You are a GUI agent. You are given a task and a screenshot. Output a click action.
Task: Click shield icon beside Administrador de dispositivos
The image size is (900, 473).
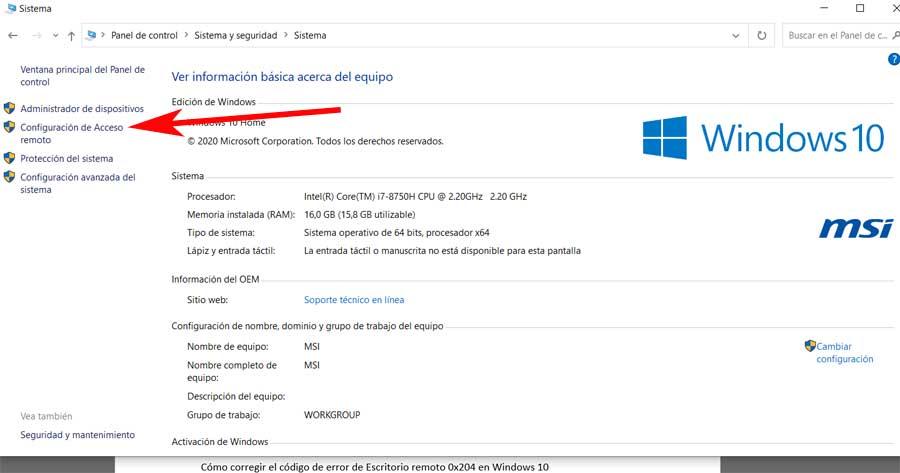(x=9, y=108)
